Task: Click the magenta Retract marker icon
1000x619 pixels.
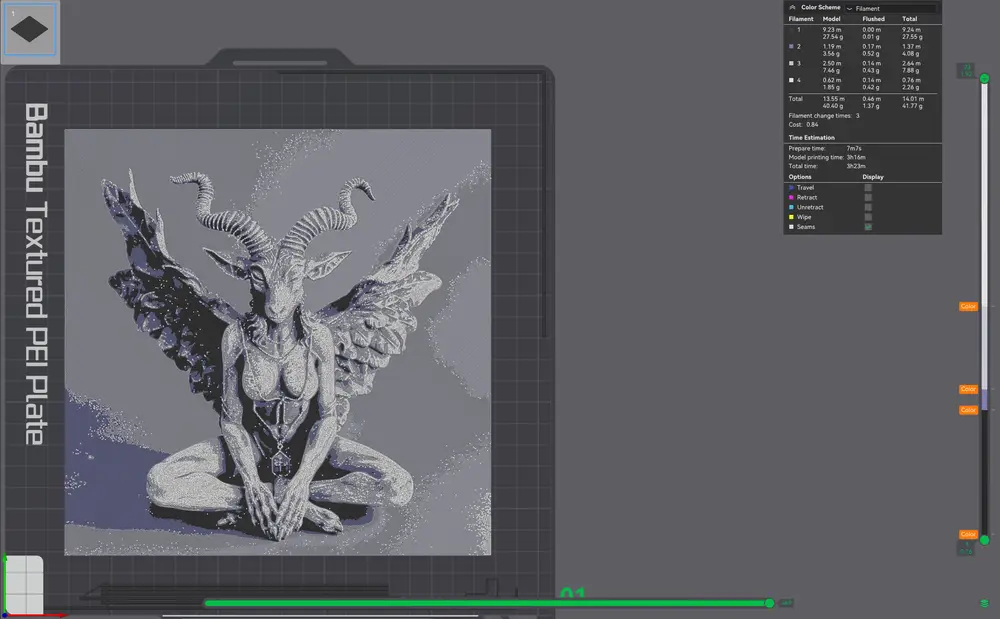Action: tap(791, 198)
